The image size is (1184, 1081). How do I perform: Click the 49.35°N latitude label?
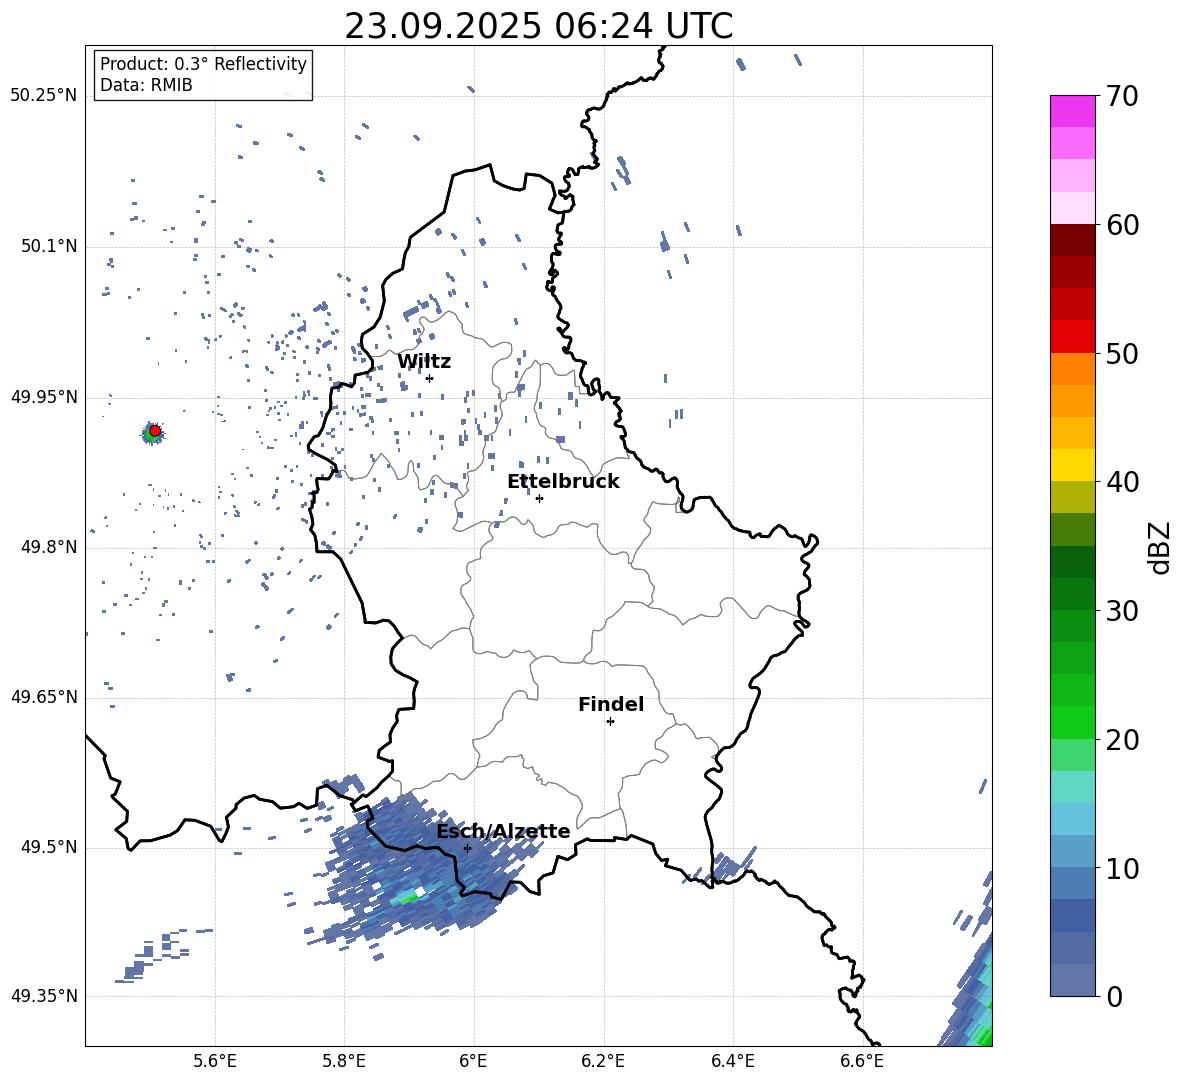(43, 996)
